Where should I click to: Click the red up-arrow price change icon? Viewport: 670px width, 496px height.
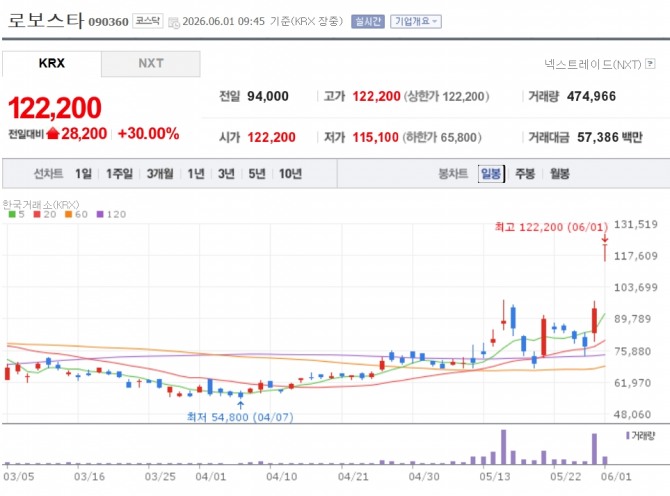tap(53, 133)
